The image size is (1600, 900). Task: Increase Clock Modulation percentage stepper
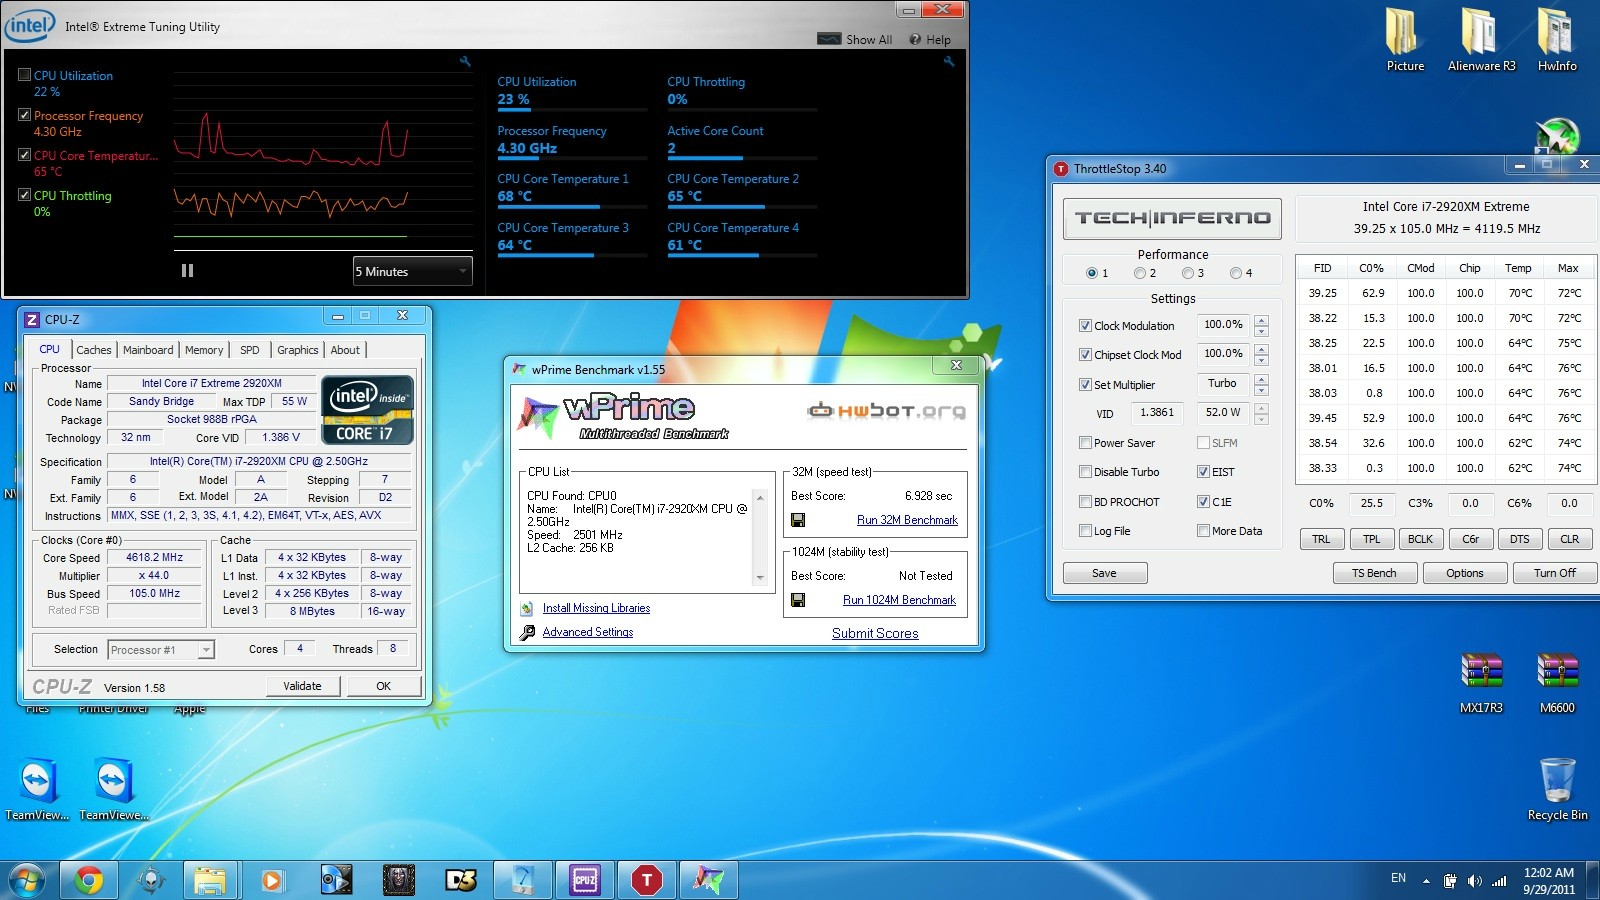pyautogui.click(x=1261, y=320)
